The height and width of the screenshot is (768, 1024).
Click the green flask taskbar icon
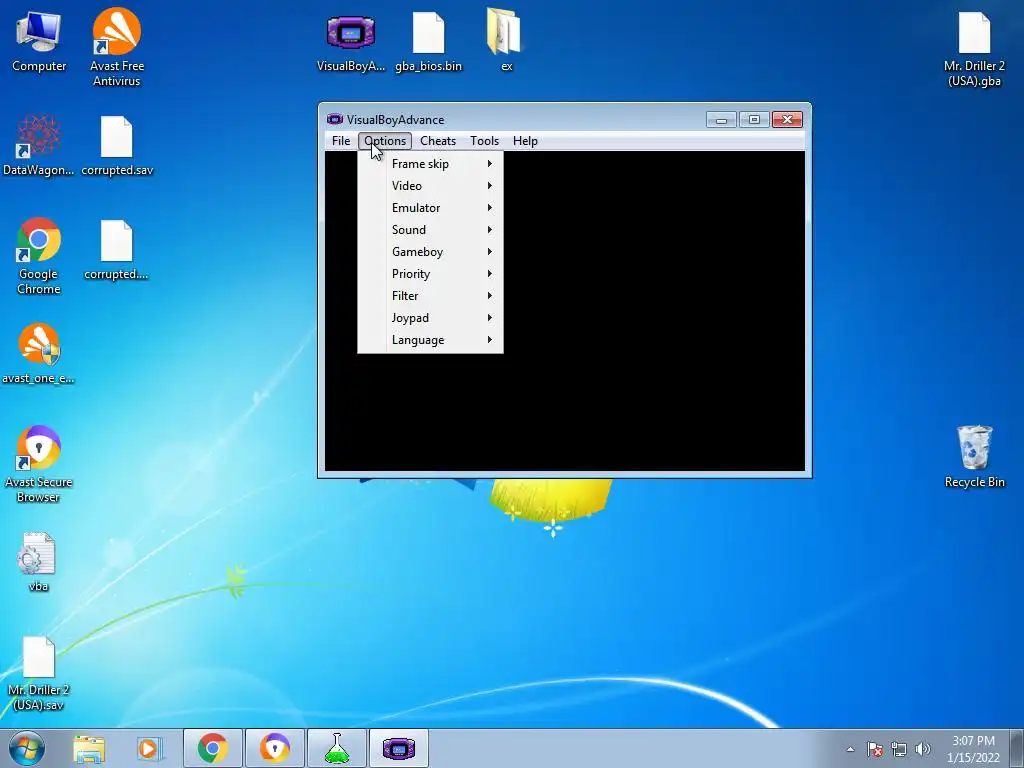336,748
